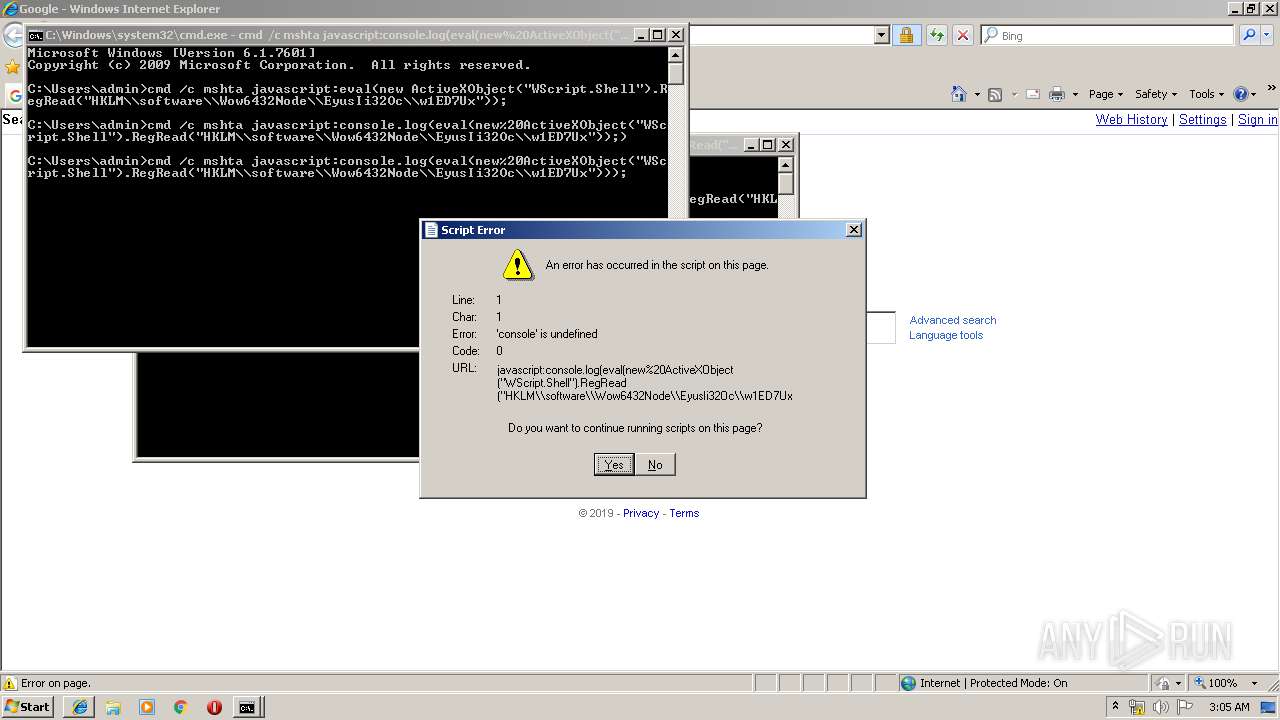Click the Print icon
The width and height of the screenshot is (1280, 720).
click(1057, 94)
